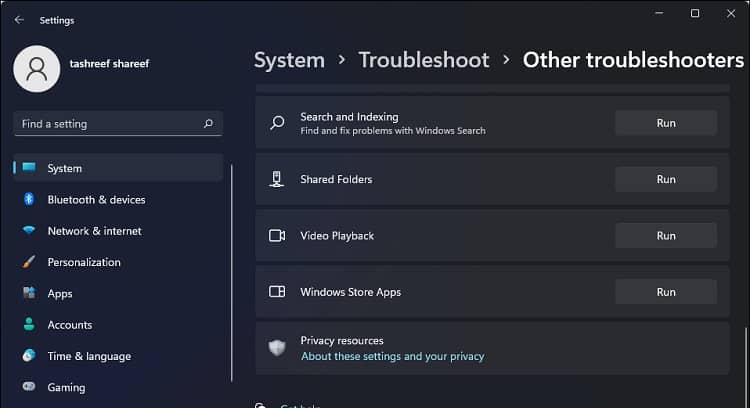Click the Other troubleshooters page title
This screenshot has height=408, width=750.
[x=633, y=60]
